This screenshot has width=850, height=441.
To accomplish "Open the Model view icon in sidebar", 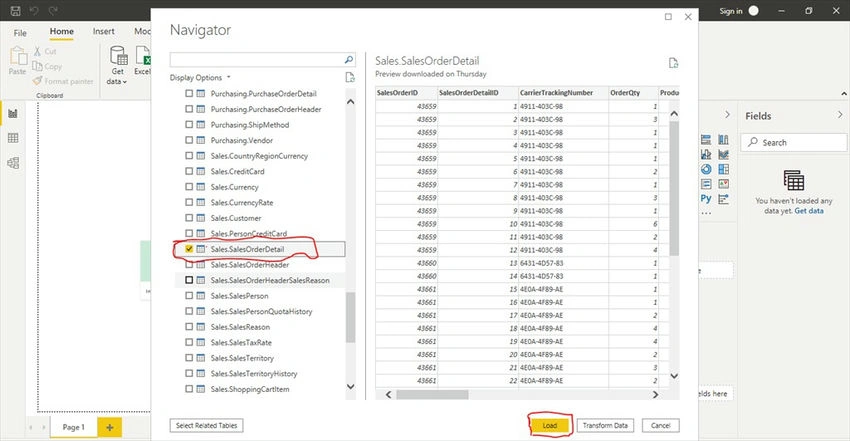I will (13, 163).
